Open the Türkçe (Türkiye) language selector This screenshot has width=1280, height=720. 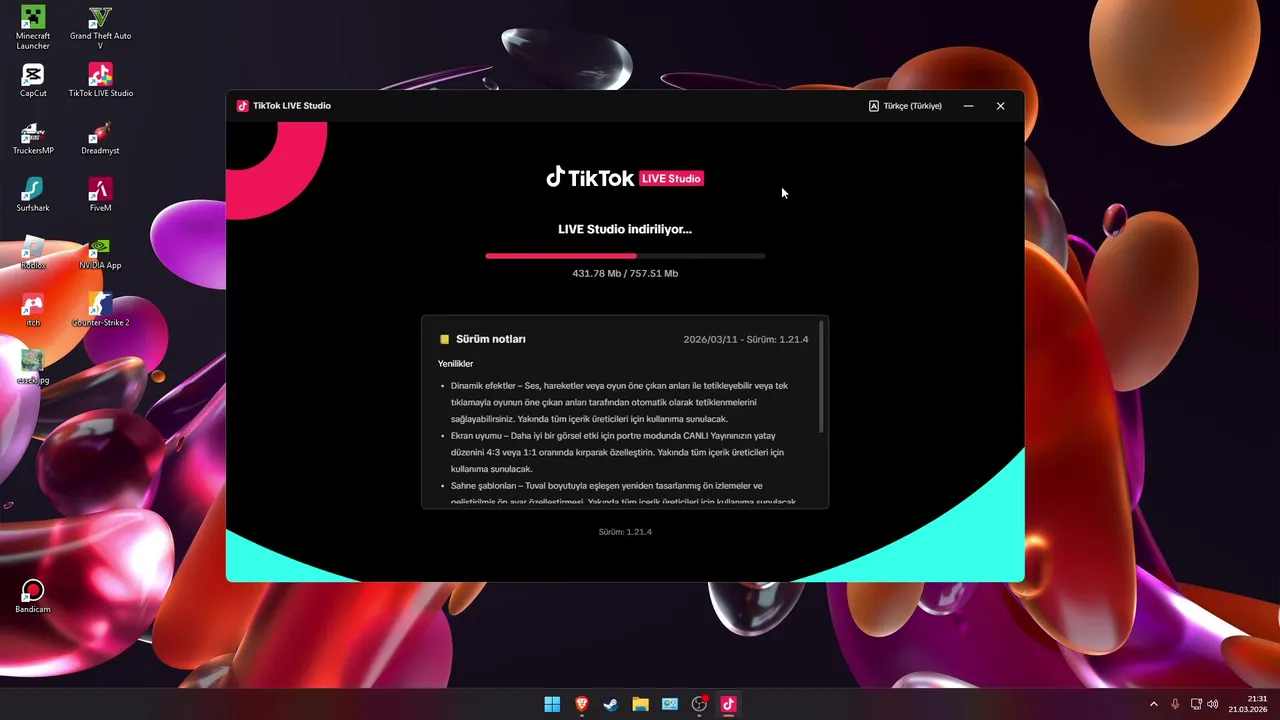[x=905, y=106]
